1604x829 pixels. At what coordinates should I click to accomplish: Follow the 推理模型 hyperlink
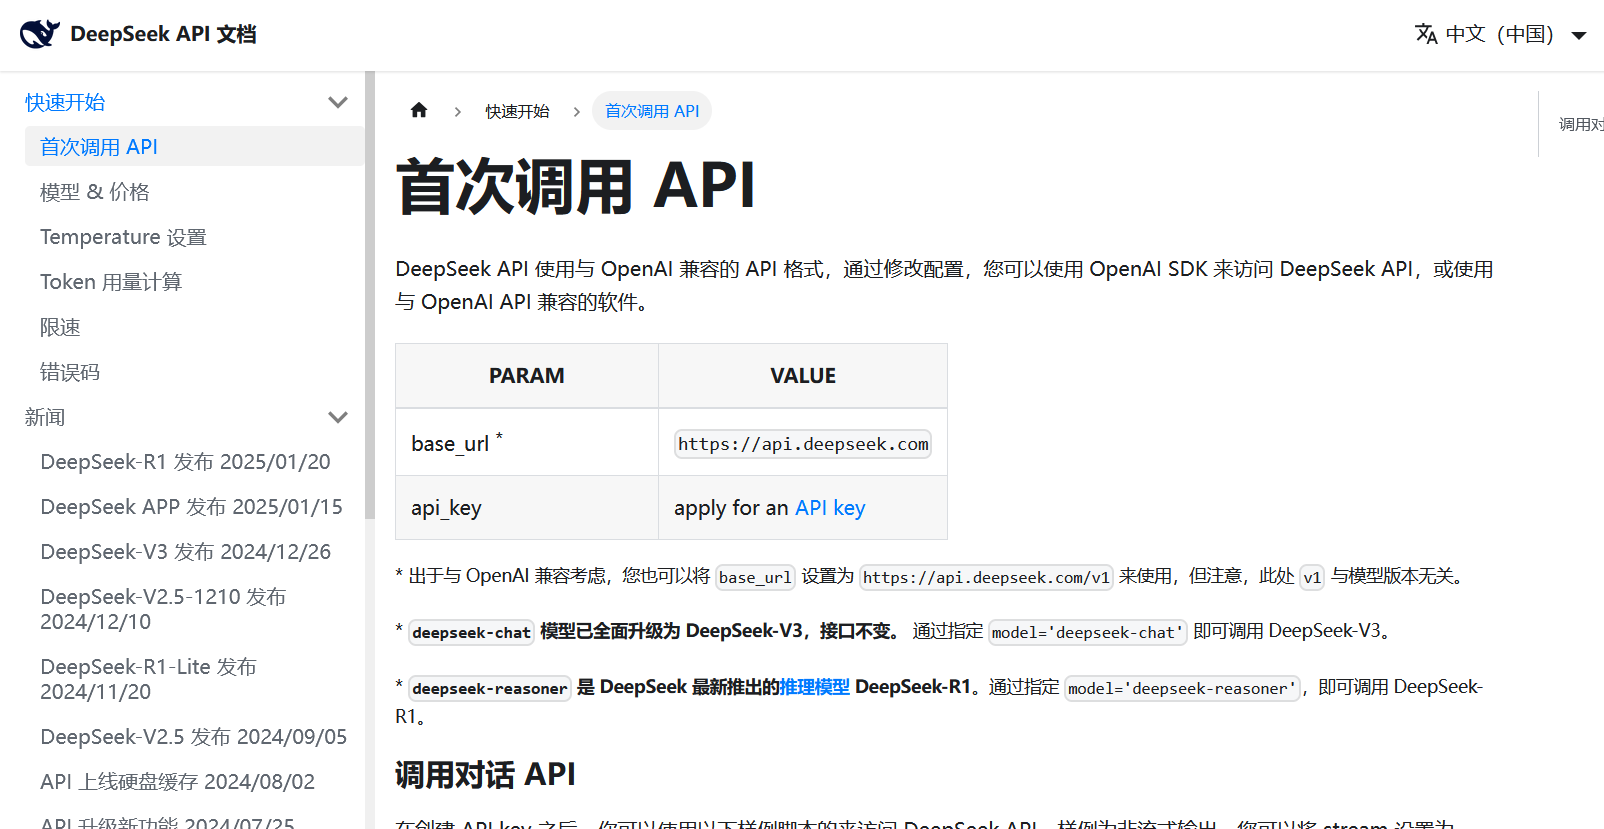coord(815,687)
